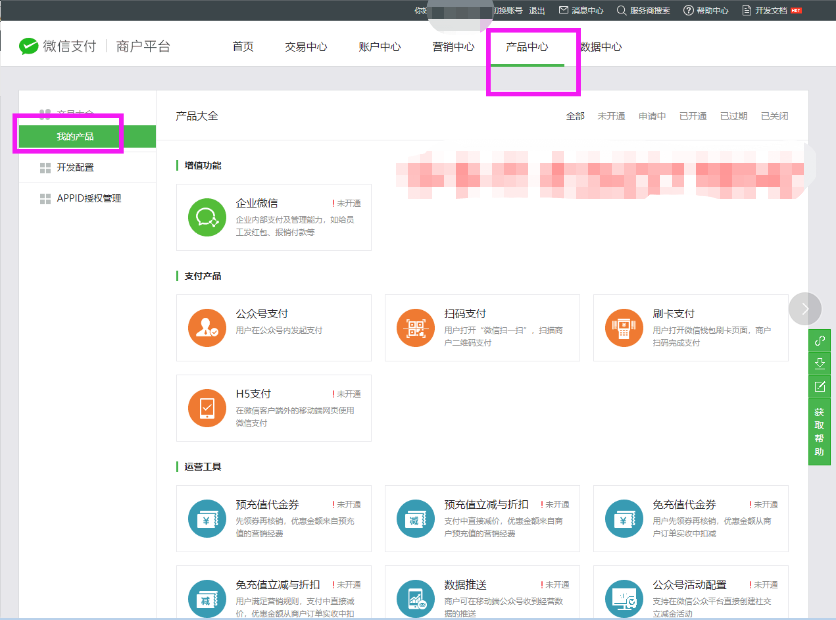Open 消息中心 in the top bar
Viewport: 836px width, 620px height.
[588, 10]
